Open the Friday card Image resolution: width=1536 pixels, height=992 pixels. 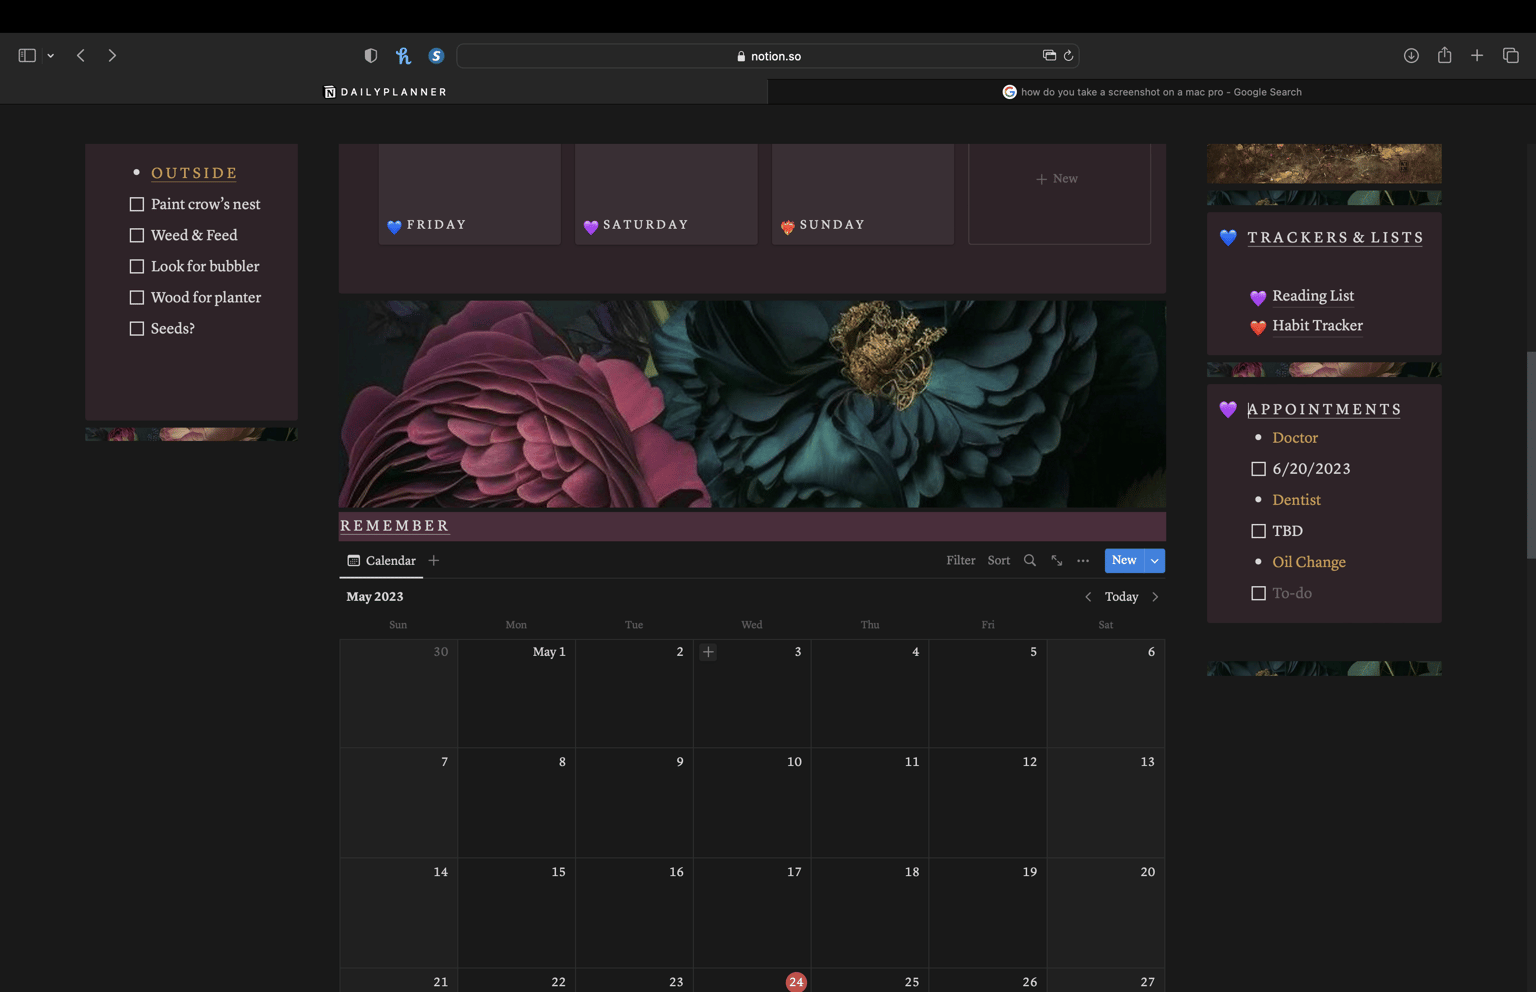tap(470, 194)
